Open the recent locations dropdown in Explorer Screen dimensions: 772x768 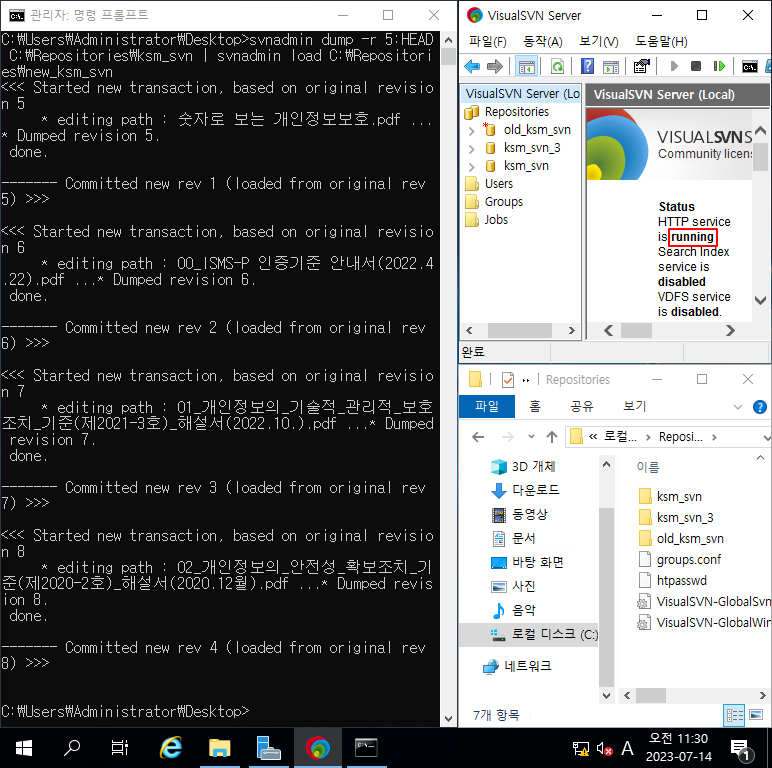point(531,437)
